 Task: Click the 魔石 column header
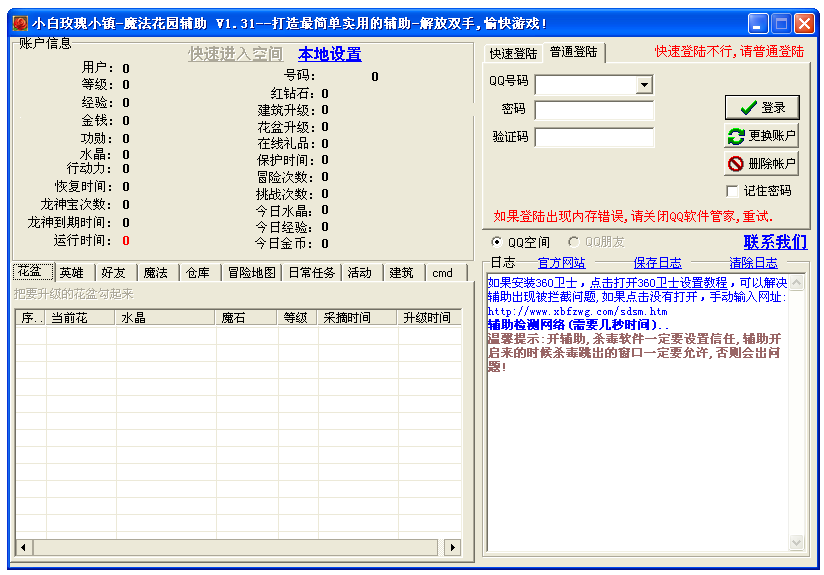click(246, 317)
